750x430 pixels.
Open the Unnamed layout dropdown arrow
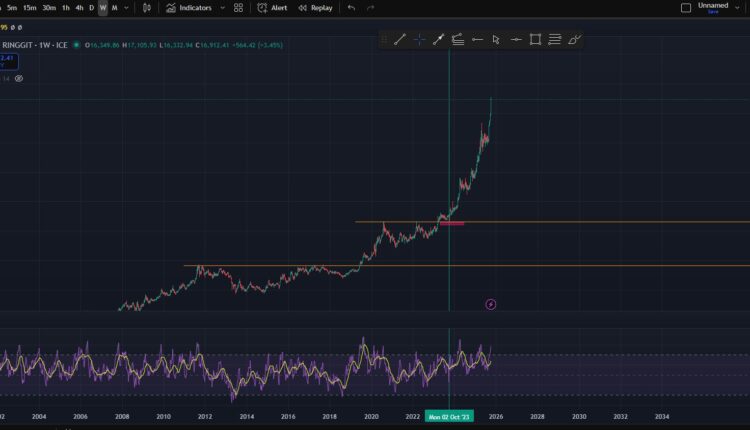tap(740, 8)
